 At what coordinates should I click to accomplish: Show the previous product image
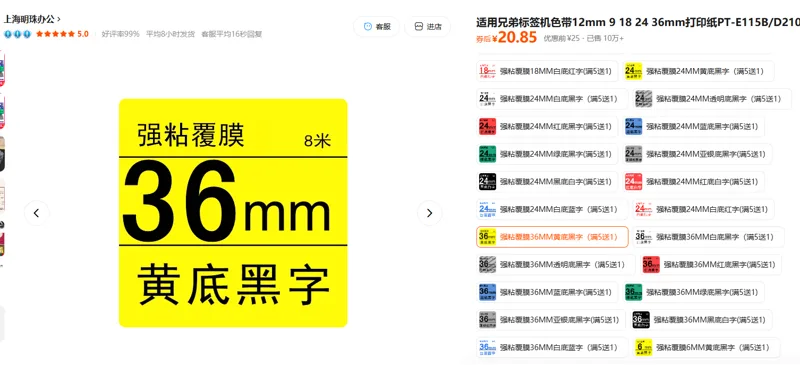pyautogui.click(x=37, y=213)
